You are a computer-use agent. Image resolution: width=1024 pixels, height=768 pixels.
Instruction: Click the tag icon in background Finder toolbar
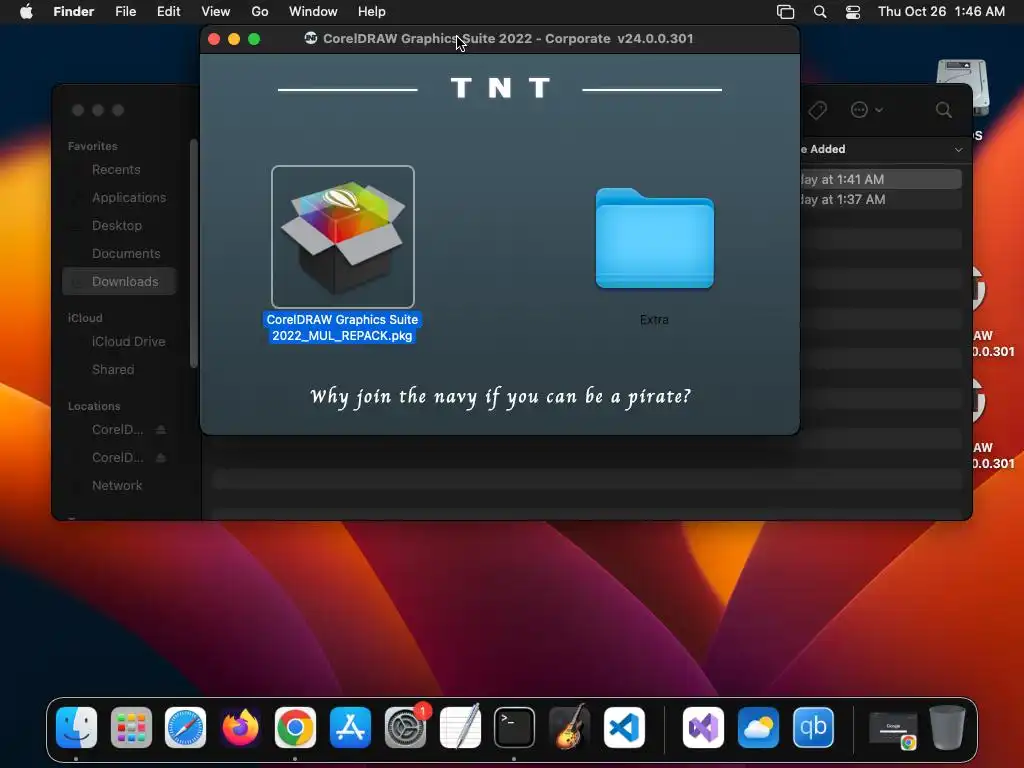[x=817, y=110]
